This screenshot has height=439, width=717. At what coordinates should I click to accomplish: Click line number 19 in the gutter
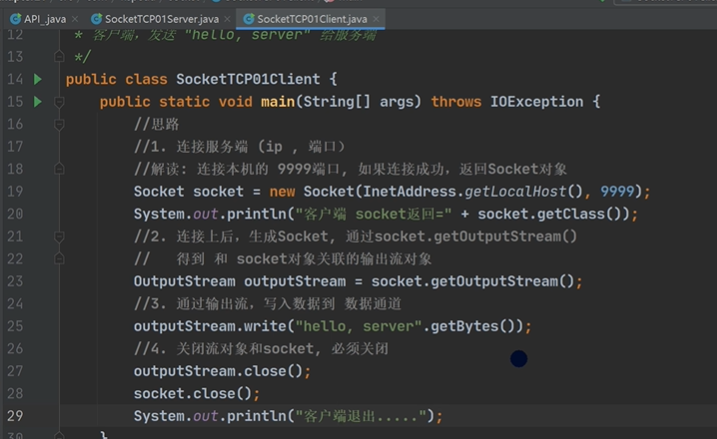click(x=15, y=191)
